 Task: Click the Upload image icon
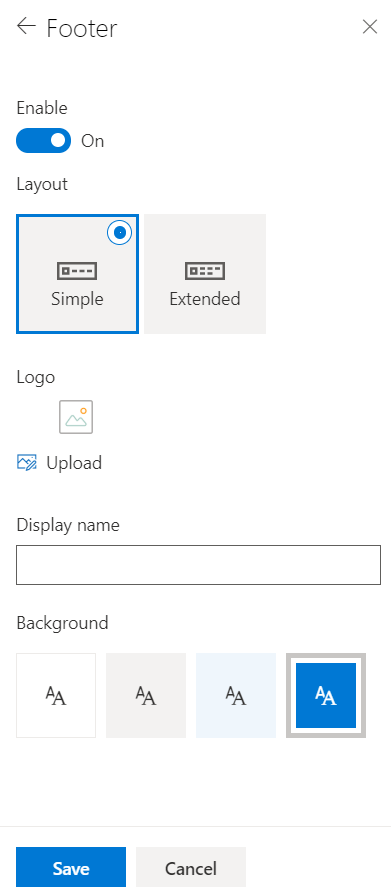(x=27, y=462)
